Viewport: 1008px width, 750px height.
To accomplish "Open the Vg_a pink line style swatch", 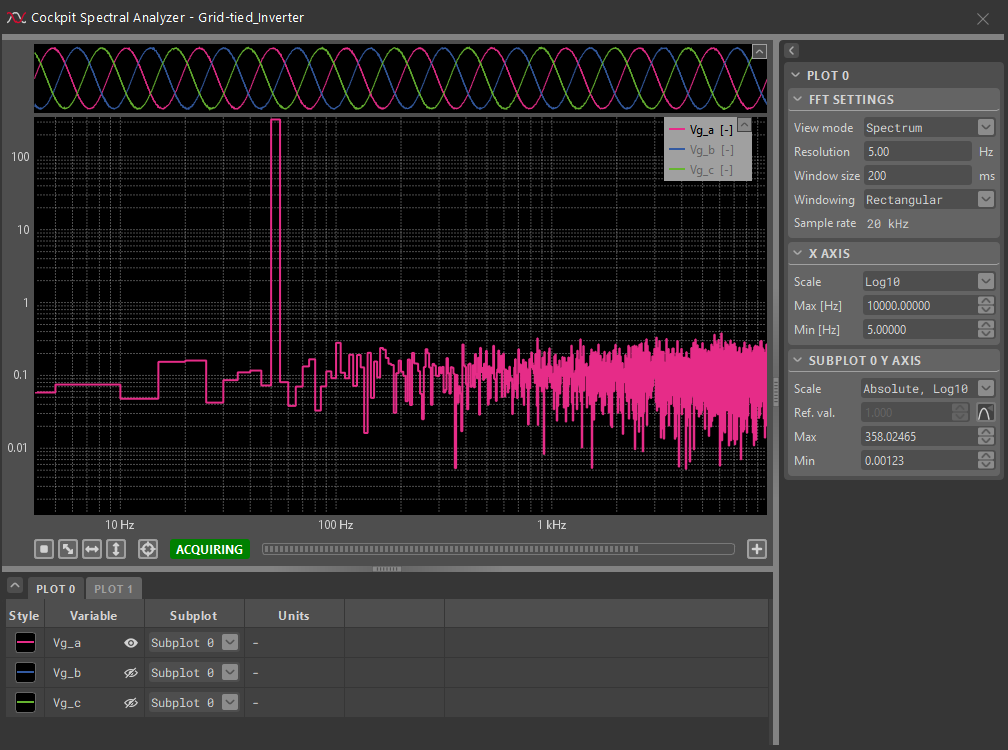I will coord(25,643).
